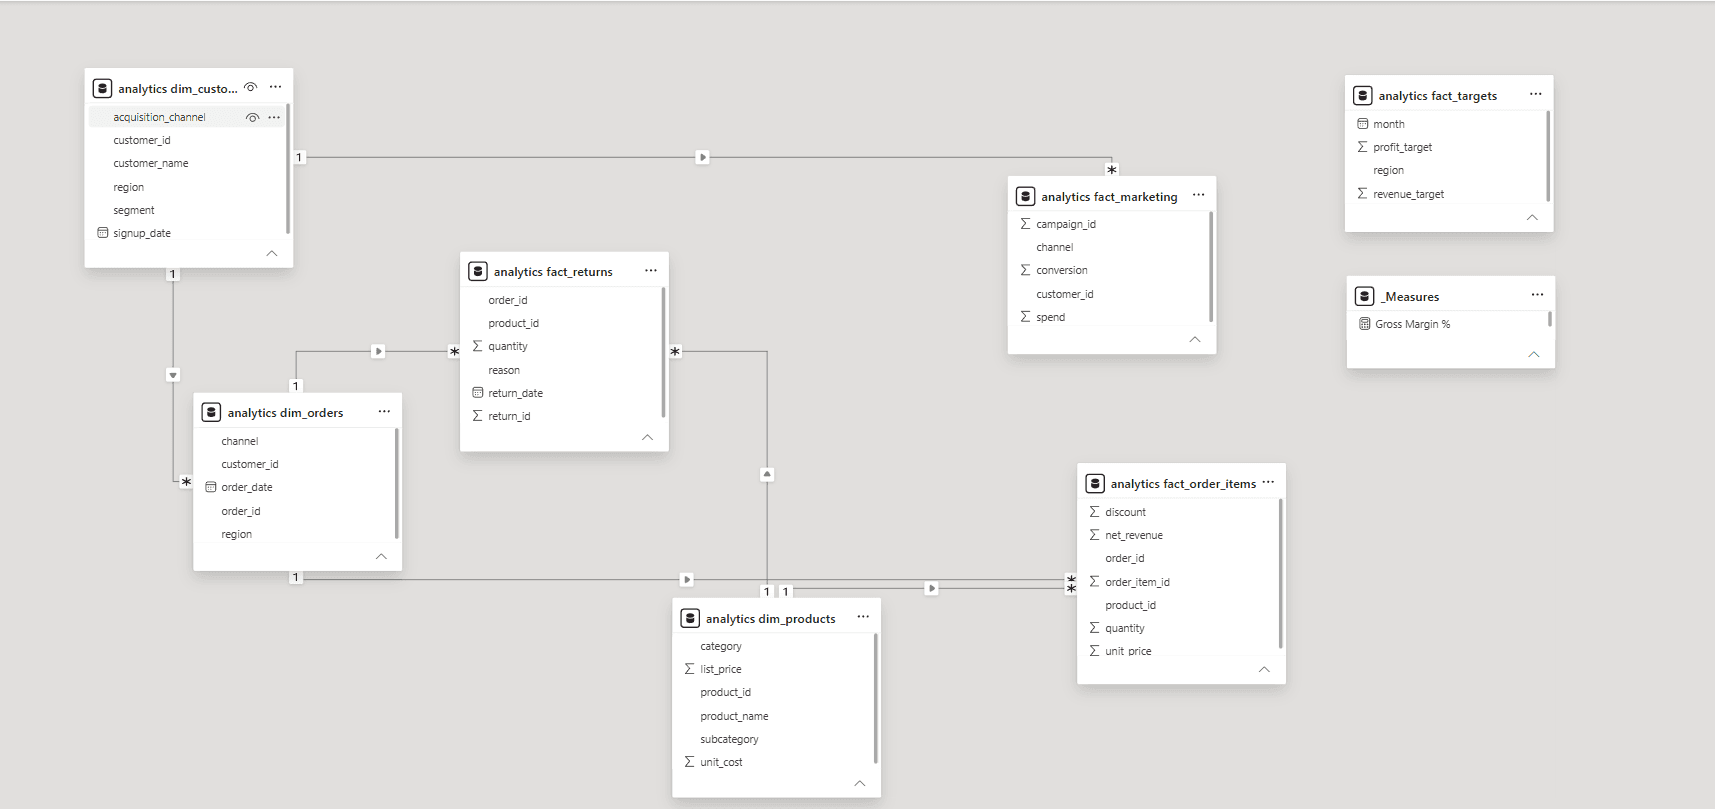Open more options for analytics fact_targets table
The height and width of the screenshot is (809, 1715).
pyautogui.click(x=1536, y=94)
